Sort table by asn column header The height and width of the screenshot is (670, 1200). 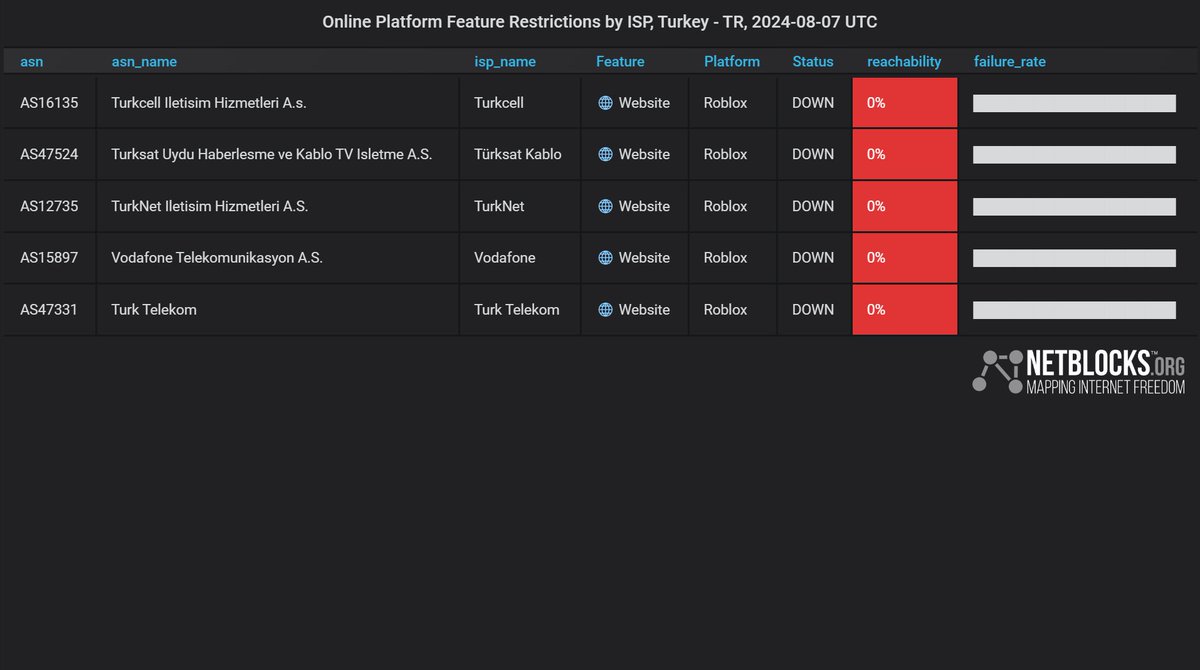point(32,62)
